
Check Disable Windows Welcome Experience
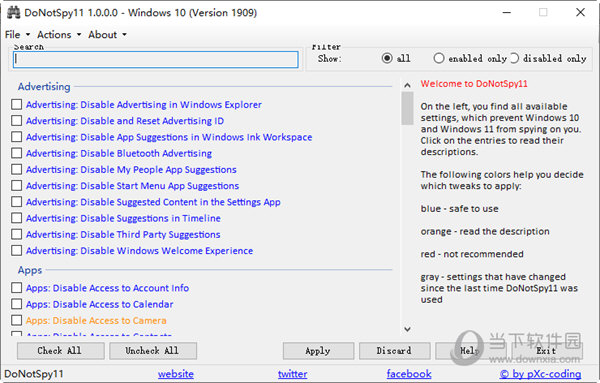pos(16,251)
